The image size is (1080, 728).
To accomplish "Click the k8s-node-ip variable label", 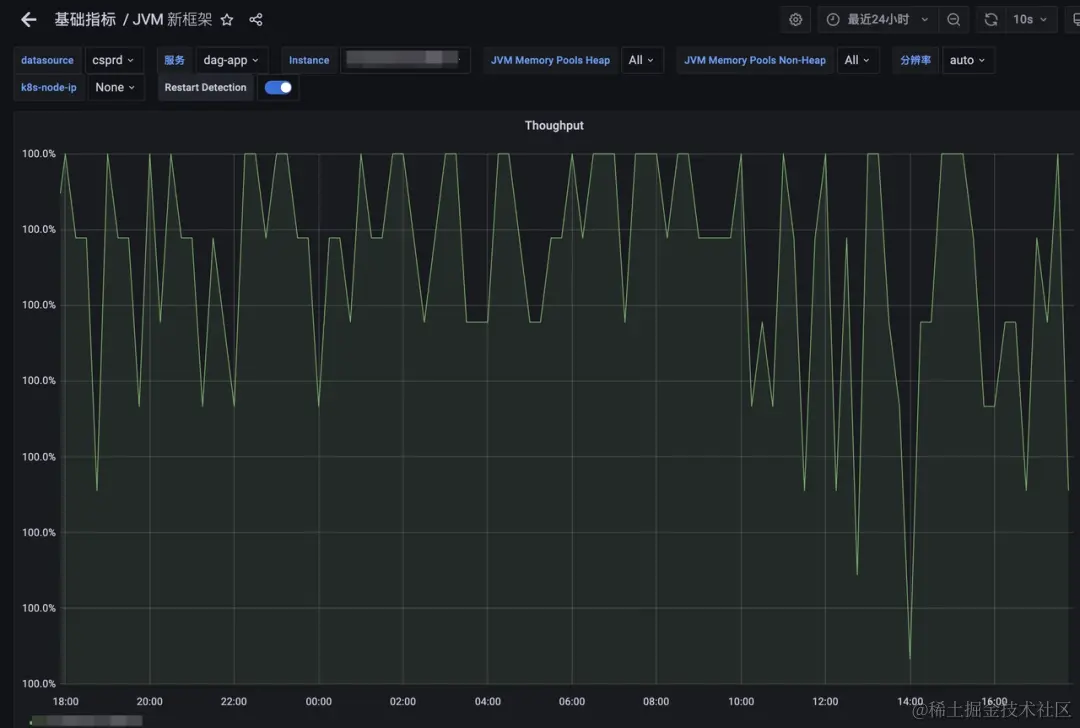I will tap(48, 87).
